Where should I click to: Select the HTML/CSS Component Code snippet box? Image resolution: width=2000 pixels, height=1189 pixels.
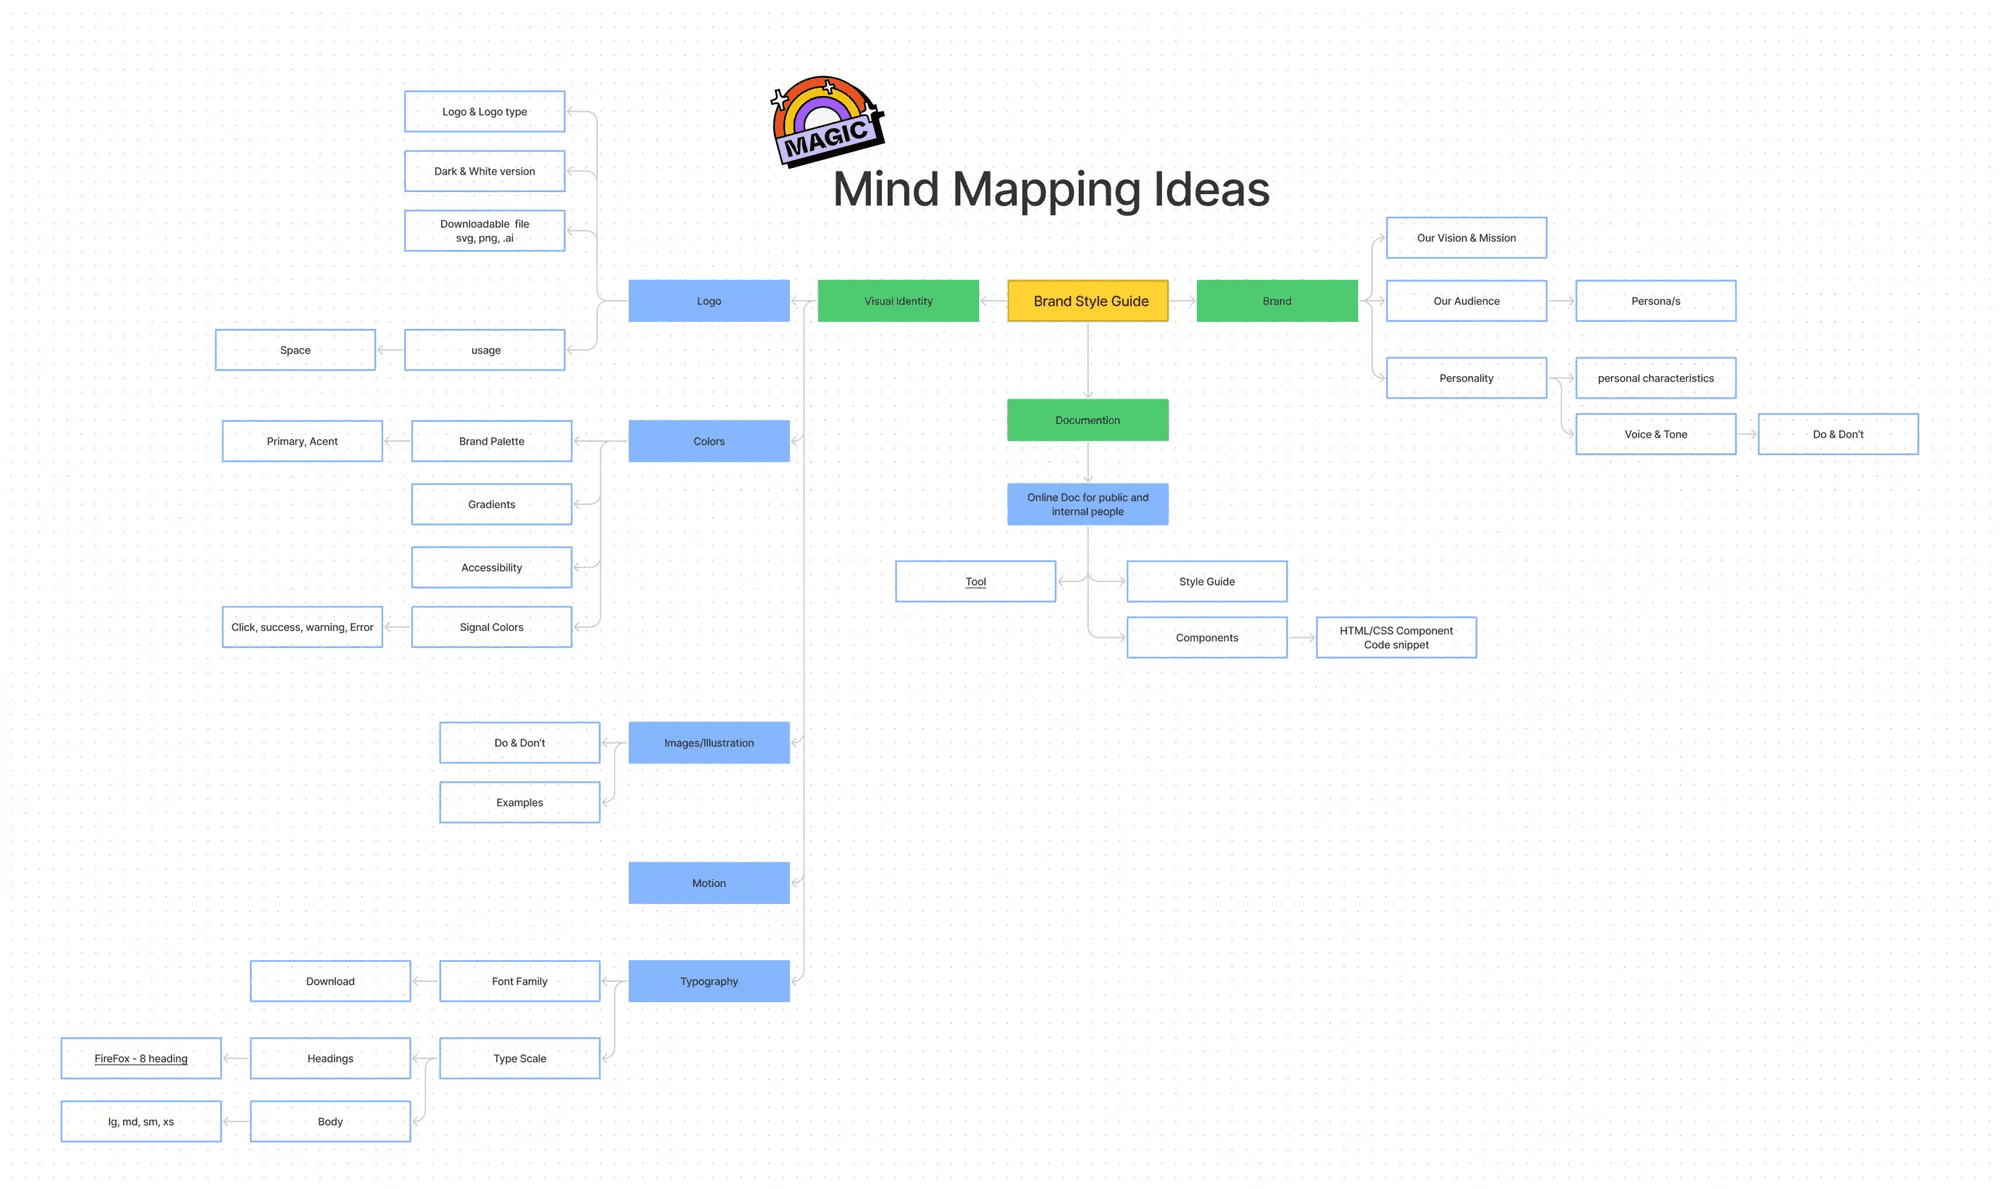pos(1396,638)
